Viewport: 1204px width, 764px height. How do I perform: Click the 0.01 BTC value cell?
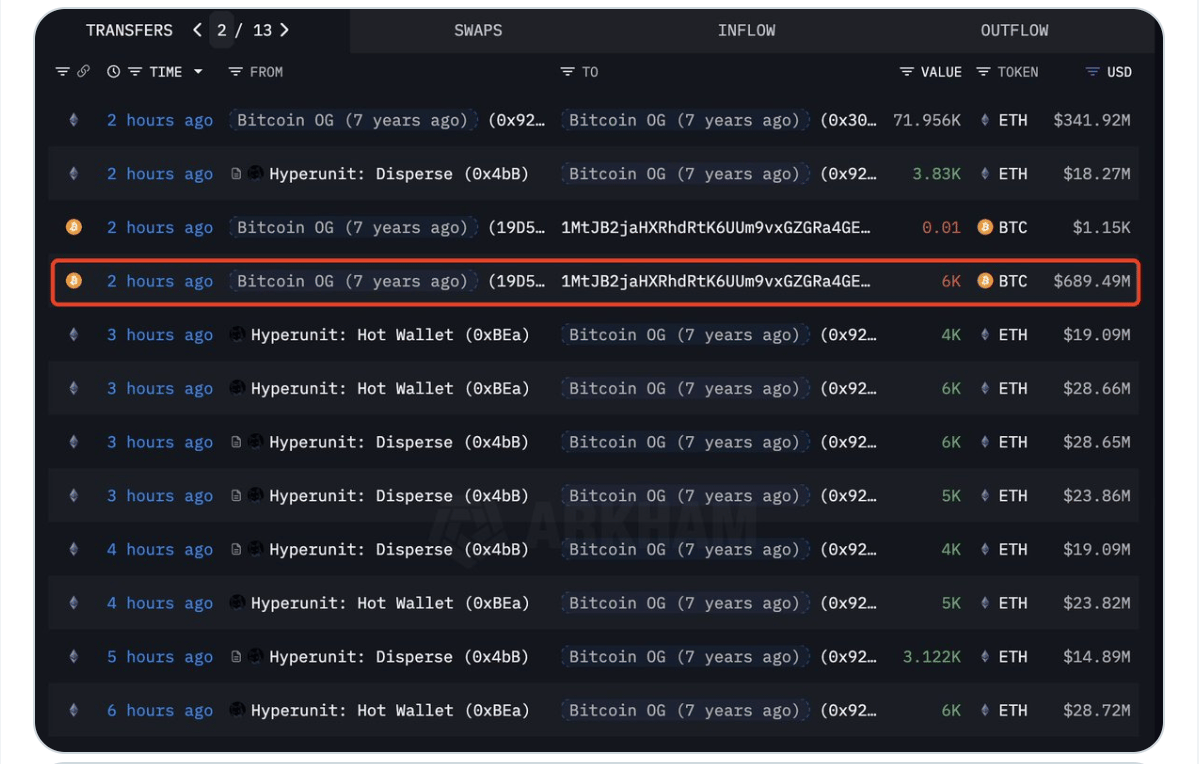pos(941,227)
